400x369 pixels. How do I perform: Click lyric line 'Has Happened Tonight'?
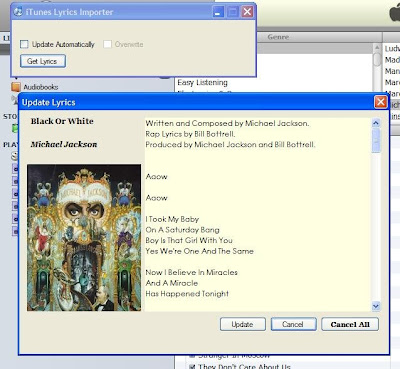click(187, 294)
